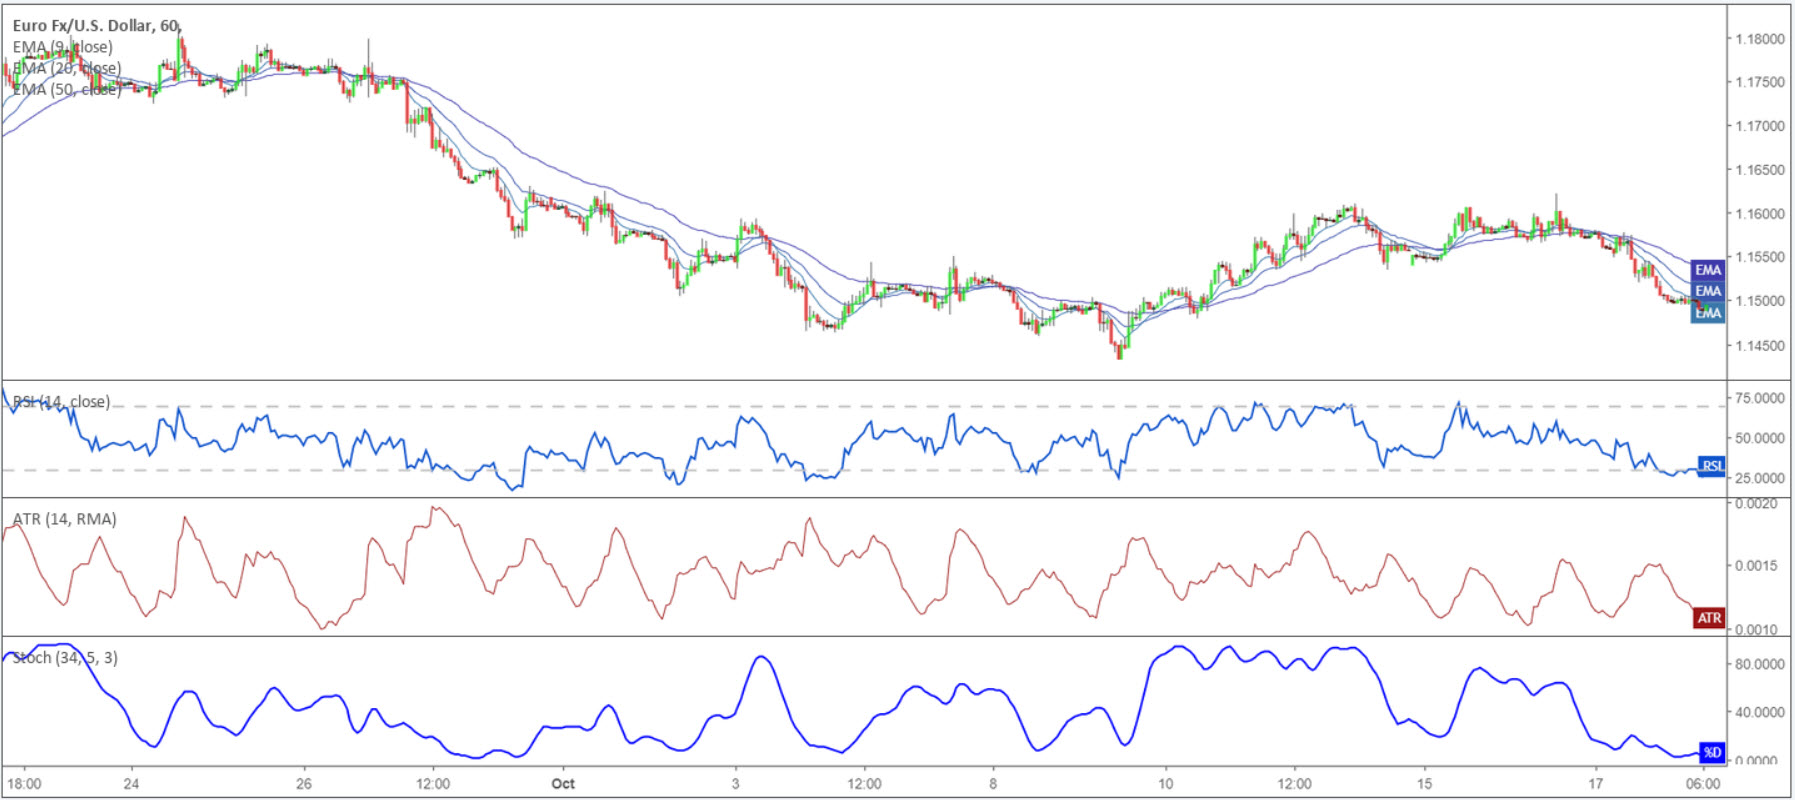Click the 50.0000 RSI scale value
Screen dimensions: 1795x800
click(1759, 438)
